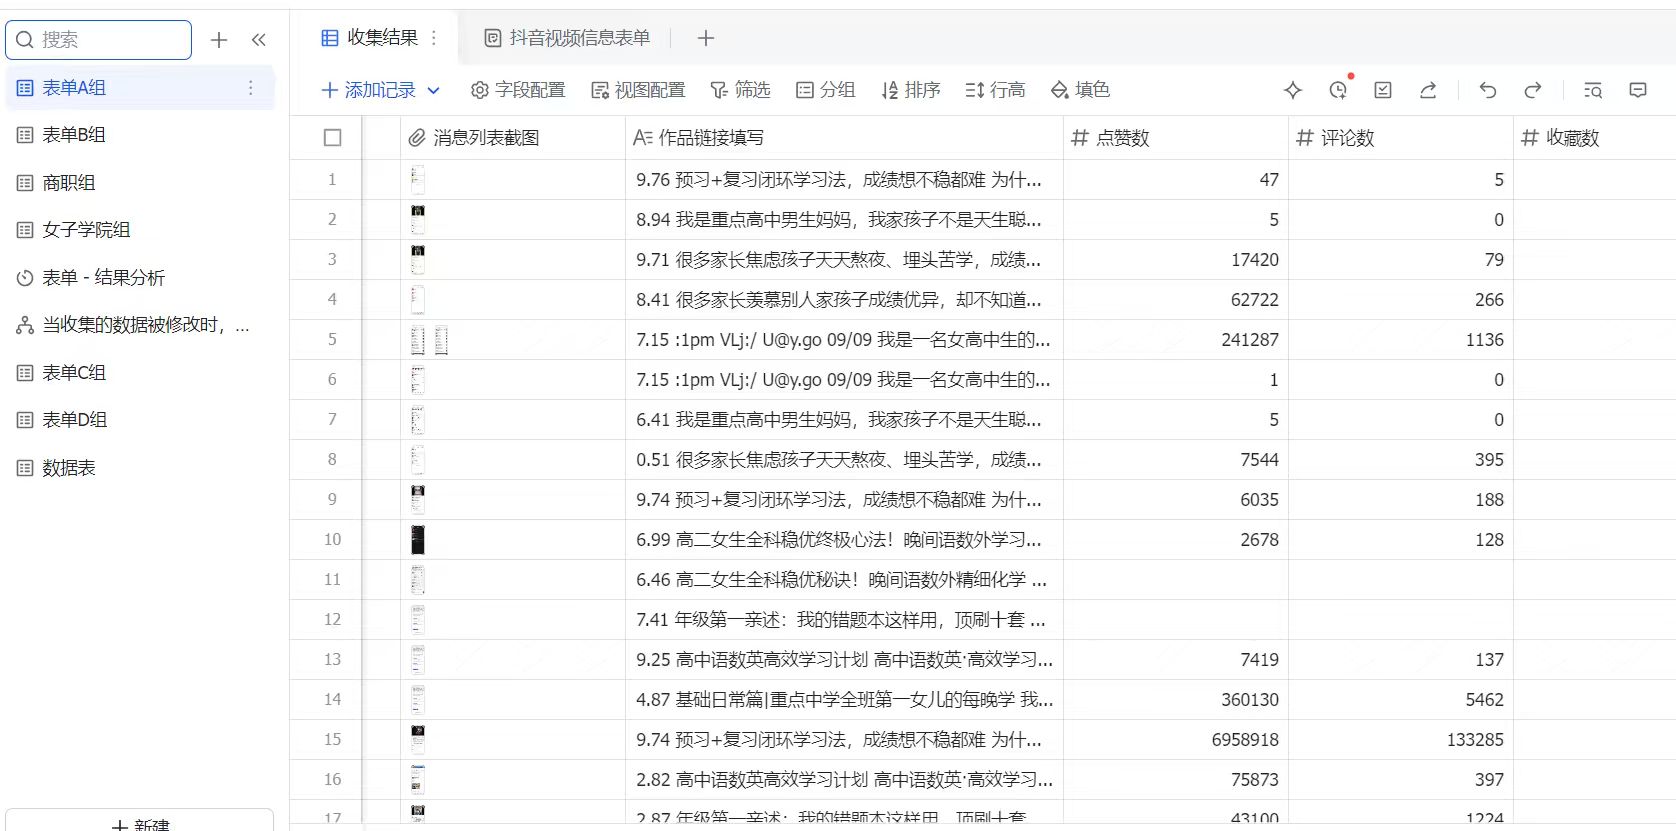Click the undo arrow icon
Image resolution: width=1676 pixels, height=831 pixels.
point(1487,90)
